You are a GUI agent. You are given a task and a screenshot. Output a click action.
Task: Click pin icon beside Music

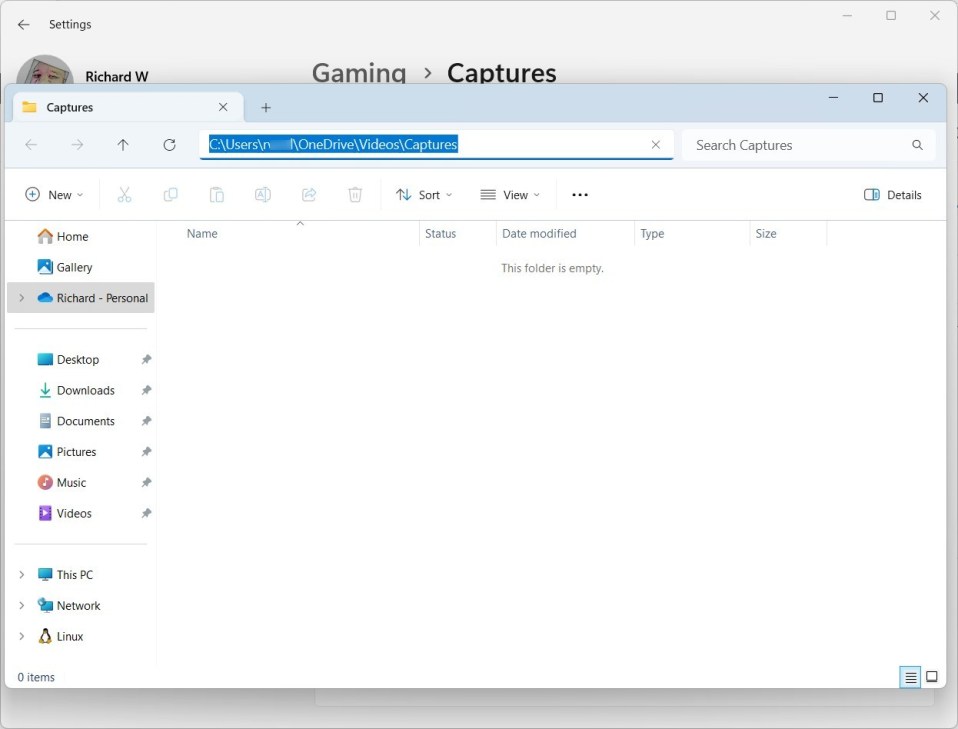(x=146, y=483)
